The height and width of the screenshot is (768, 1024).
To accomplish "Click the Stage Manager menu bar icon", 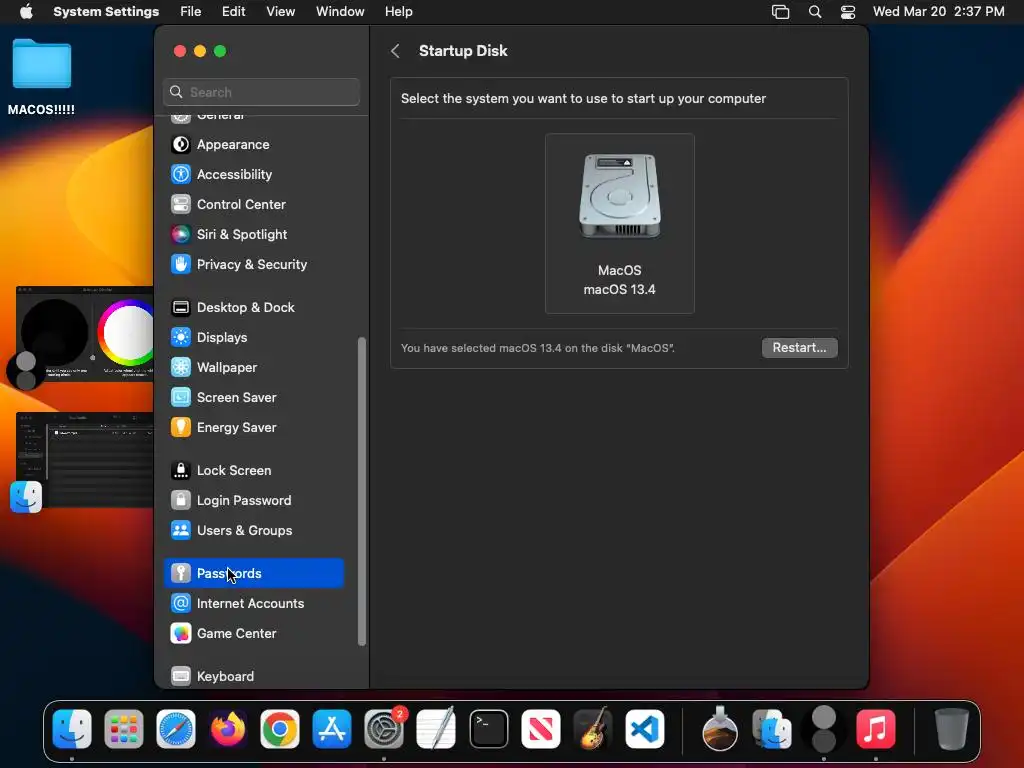I will pos(780,12).
